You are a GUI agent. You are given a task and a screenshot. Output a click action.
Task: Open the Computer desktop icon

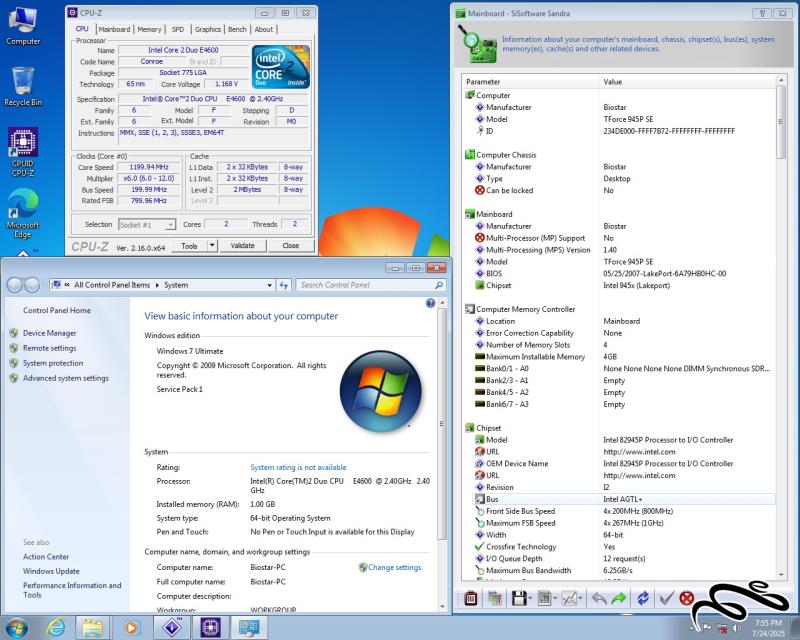coord(23,27)
